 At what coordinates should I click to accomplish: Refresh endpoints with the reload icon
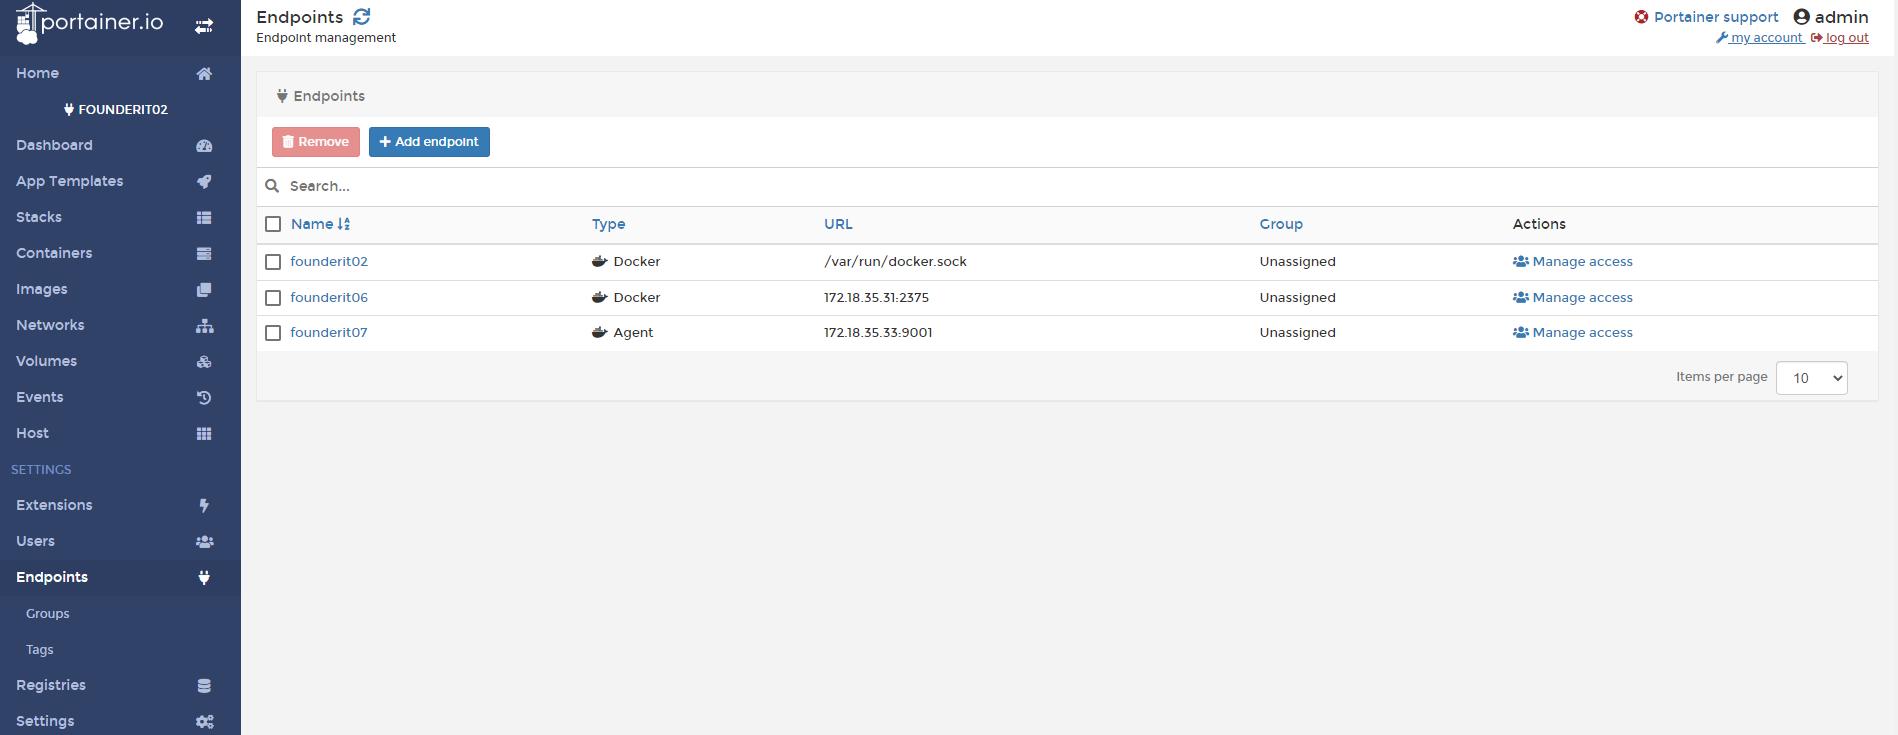pos(362,17)
